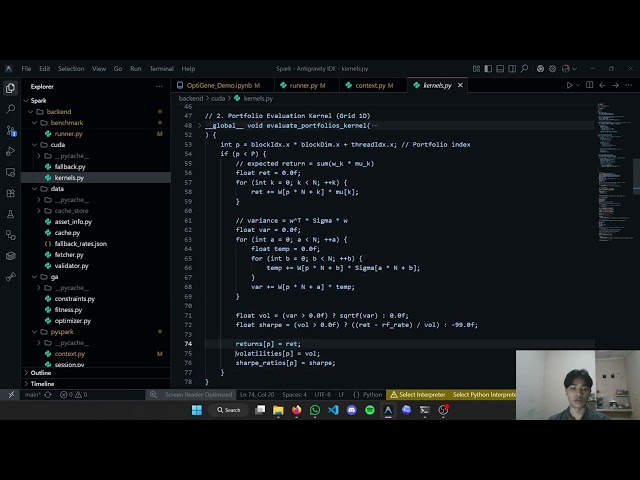Toggle the secondary side bar visibility
Viewport: 640px width, 480px height.
point(512,69)
